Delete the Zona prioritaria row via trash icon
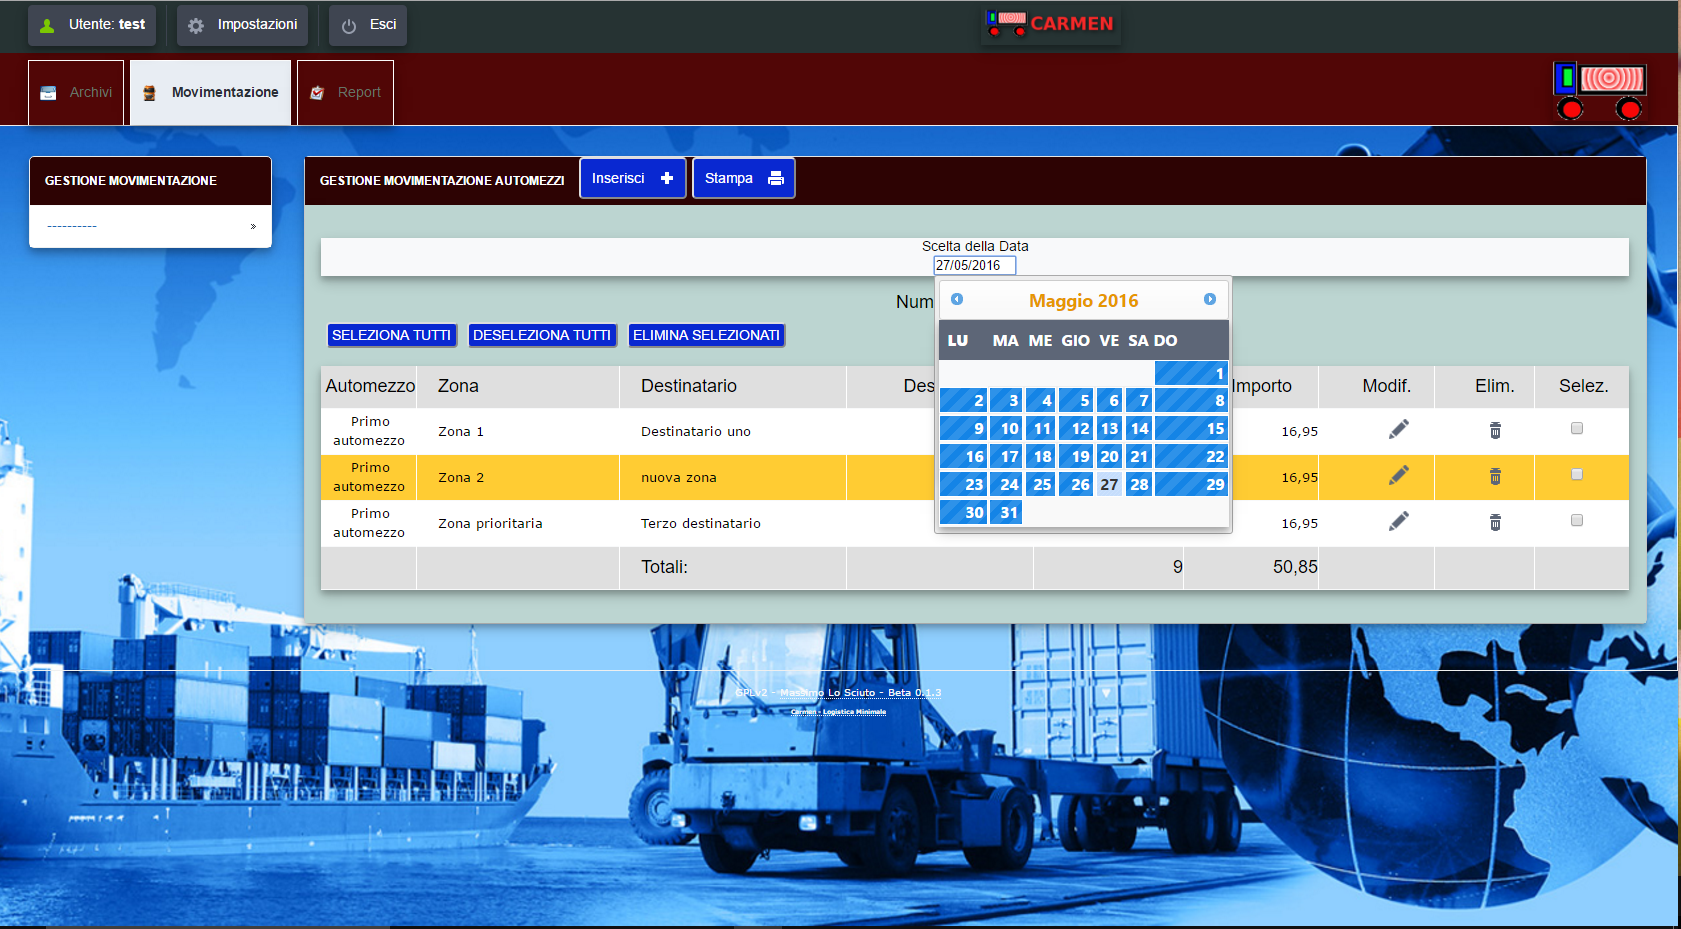Viewport: 1681px width, 929px height. coord(1495,522)
